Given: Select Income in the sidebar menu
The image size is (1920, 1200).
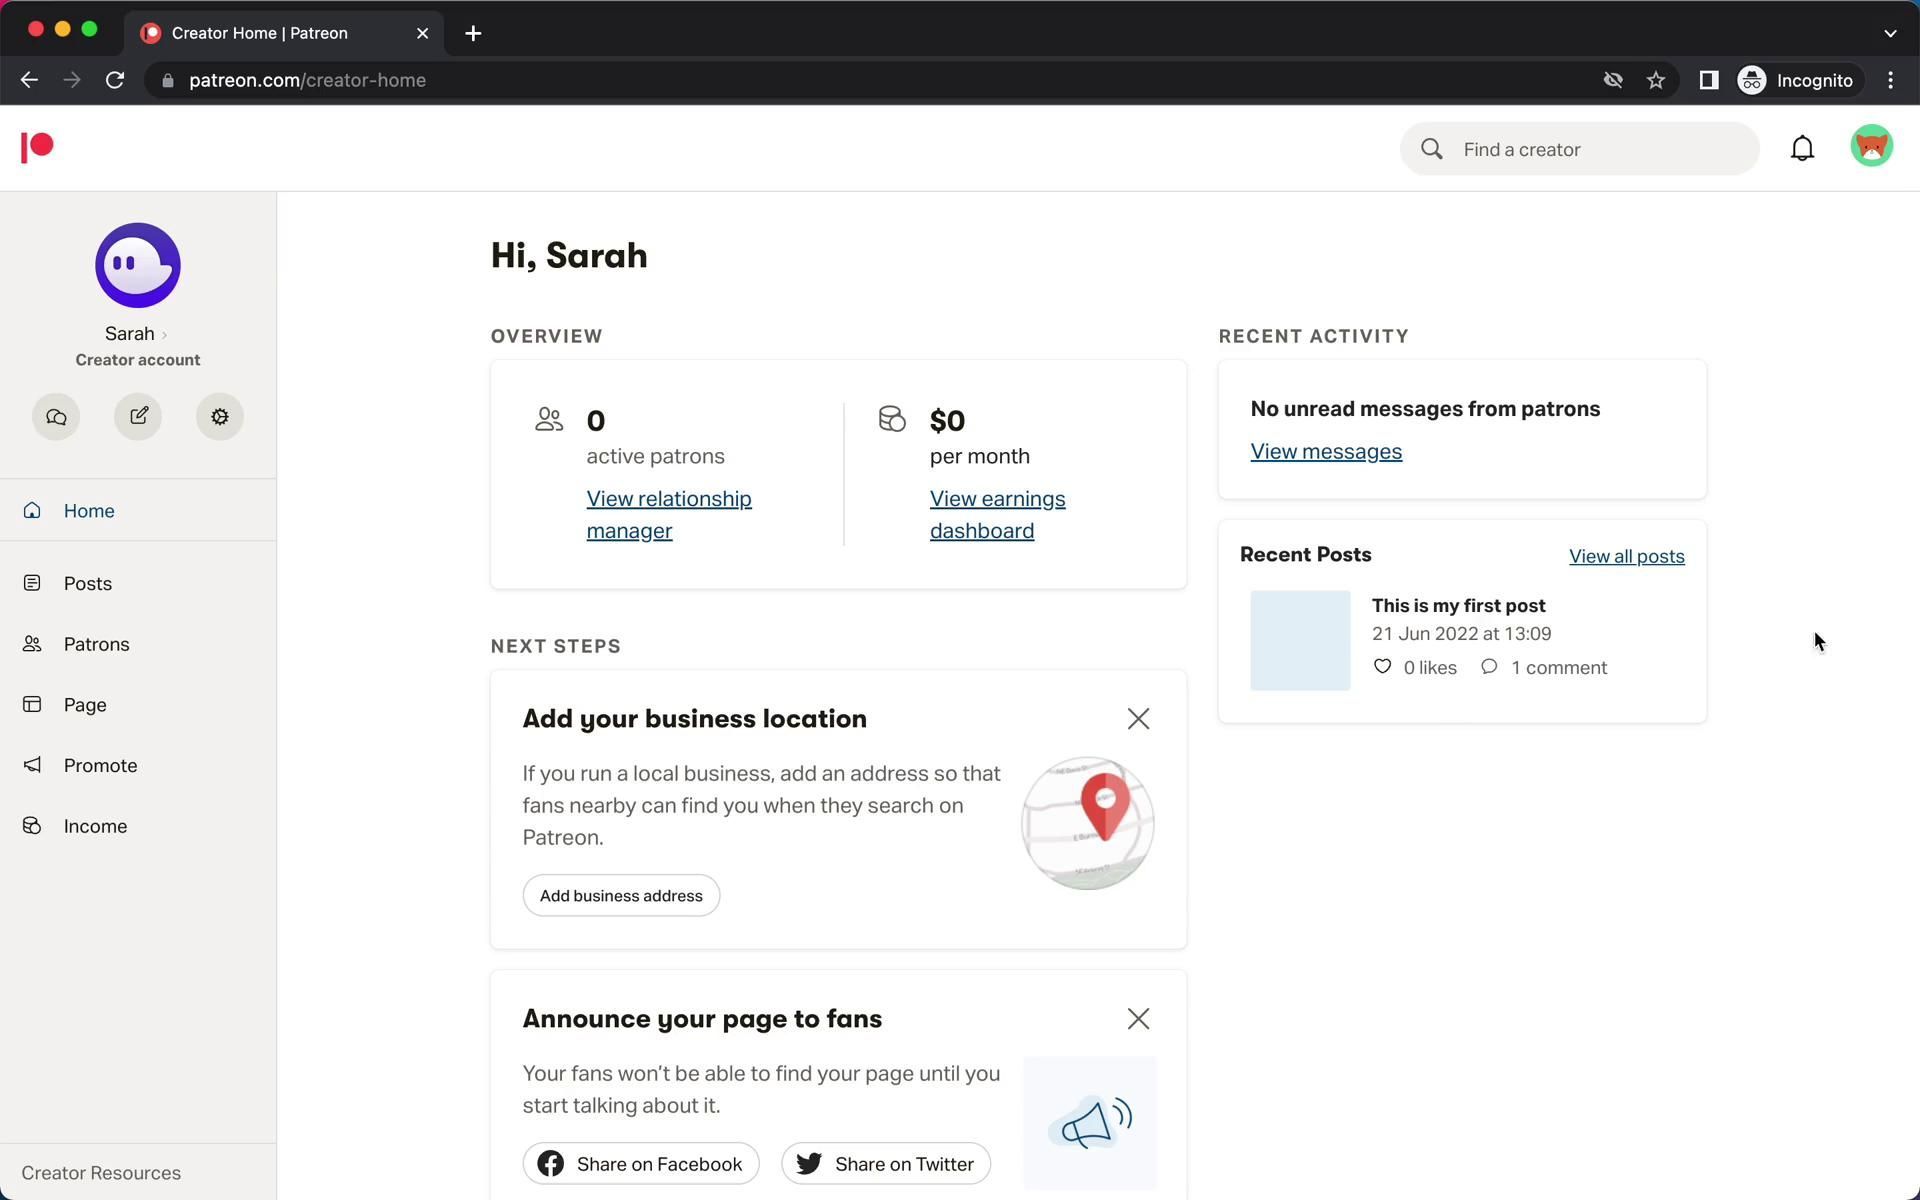Looking at the screenshot, I should point(95,826).
